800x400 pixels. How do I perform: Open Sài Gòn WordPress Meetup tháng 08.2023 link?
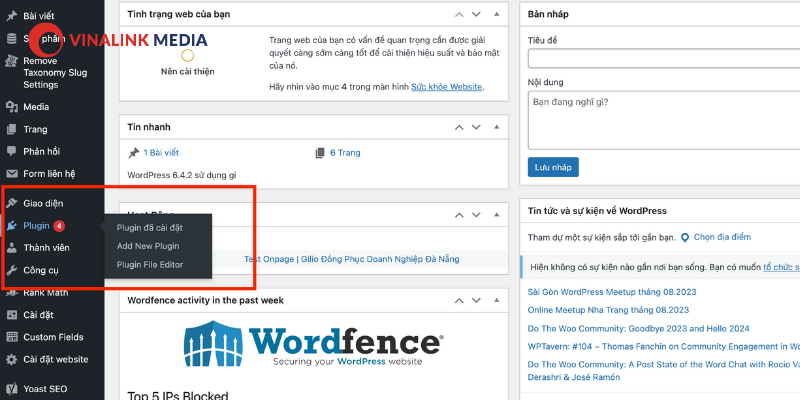pyautogui.click(x=612, y=292)
